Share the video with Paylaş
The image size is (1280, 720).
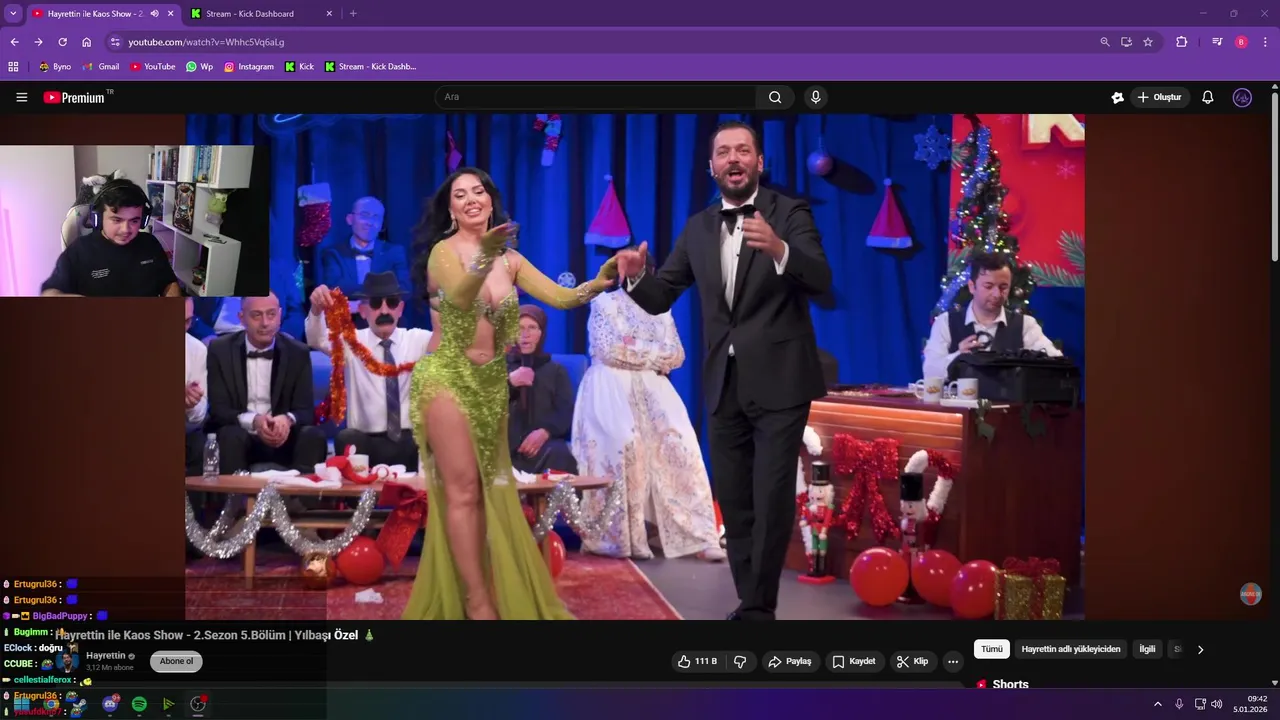789,661
